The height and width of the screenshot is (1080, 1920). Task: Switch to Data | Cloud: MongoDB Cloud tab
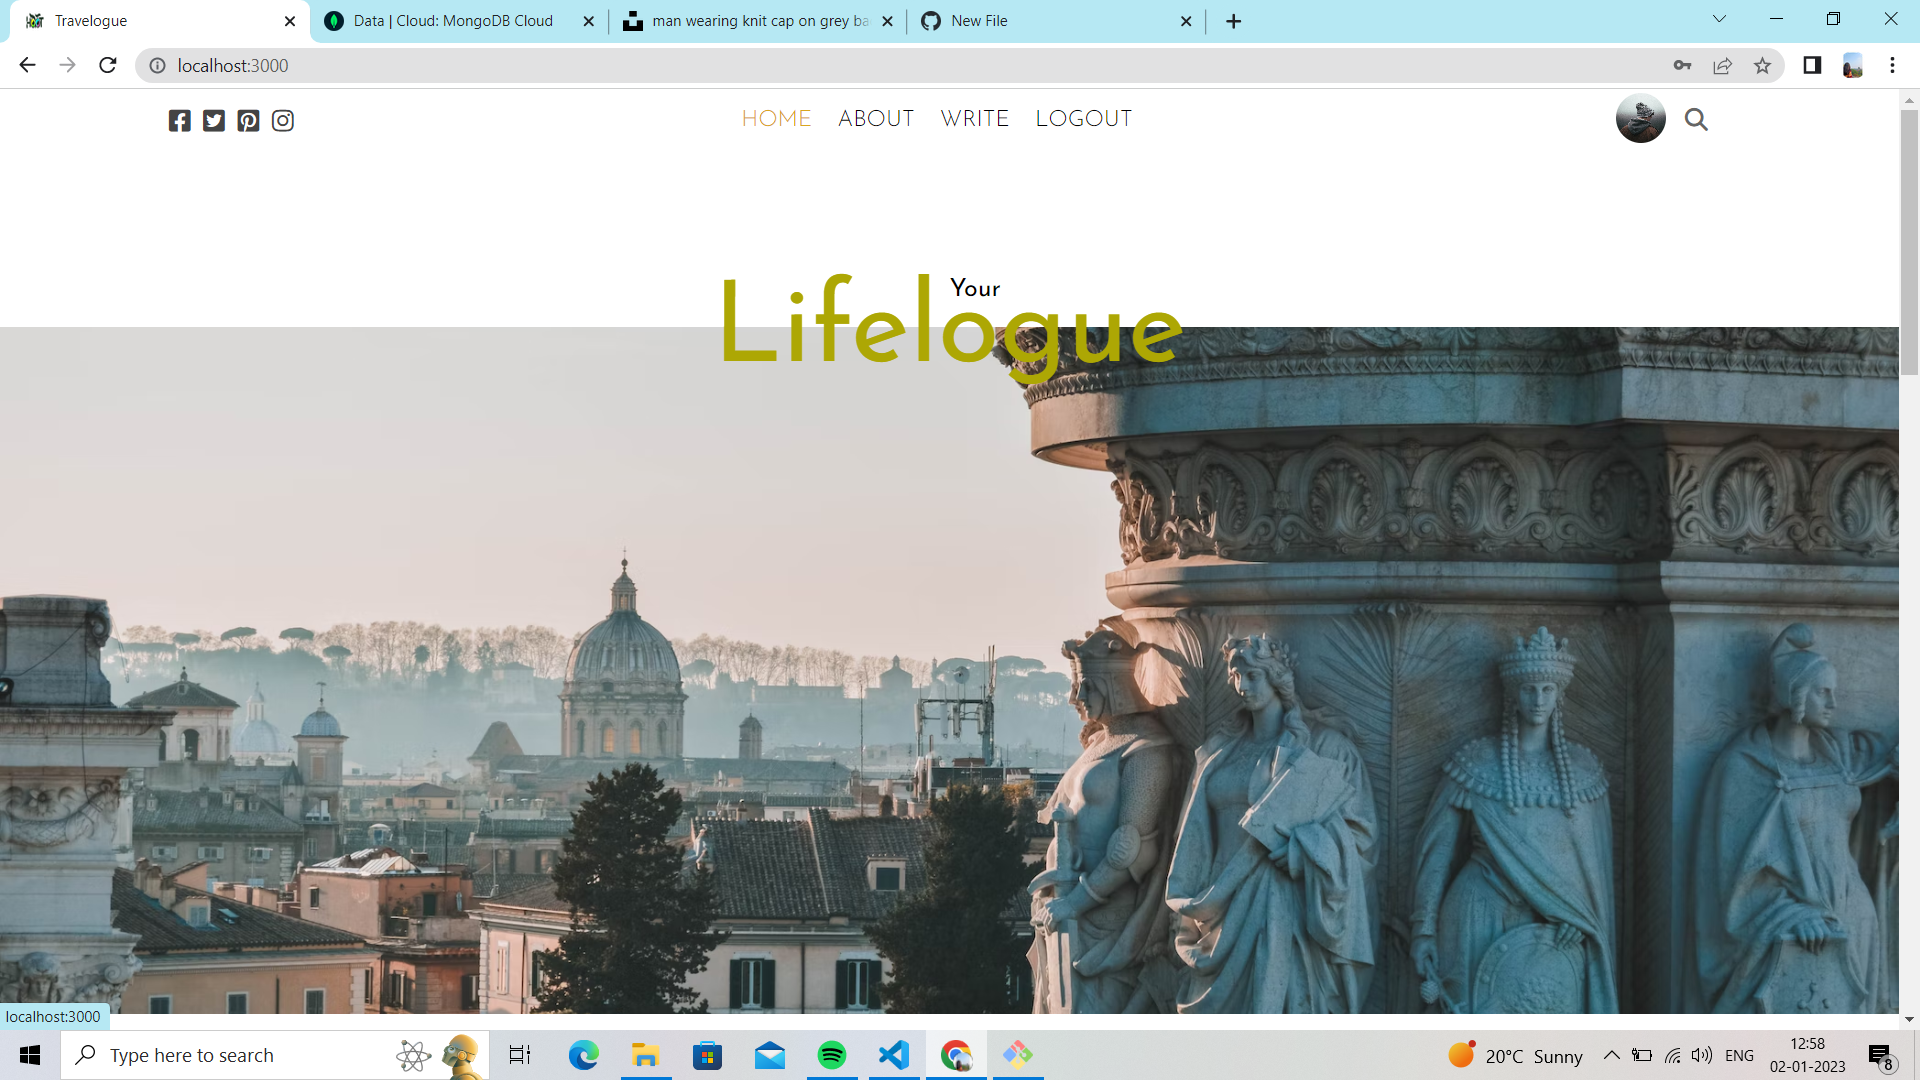(453, 21)
